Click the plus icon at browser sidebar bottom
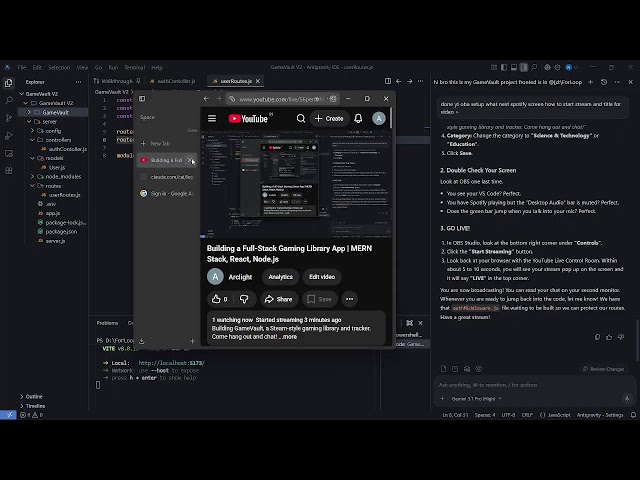Viewport: 640px width, 480px height. click(192, 341)
